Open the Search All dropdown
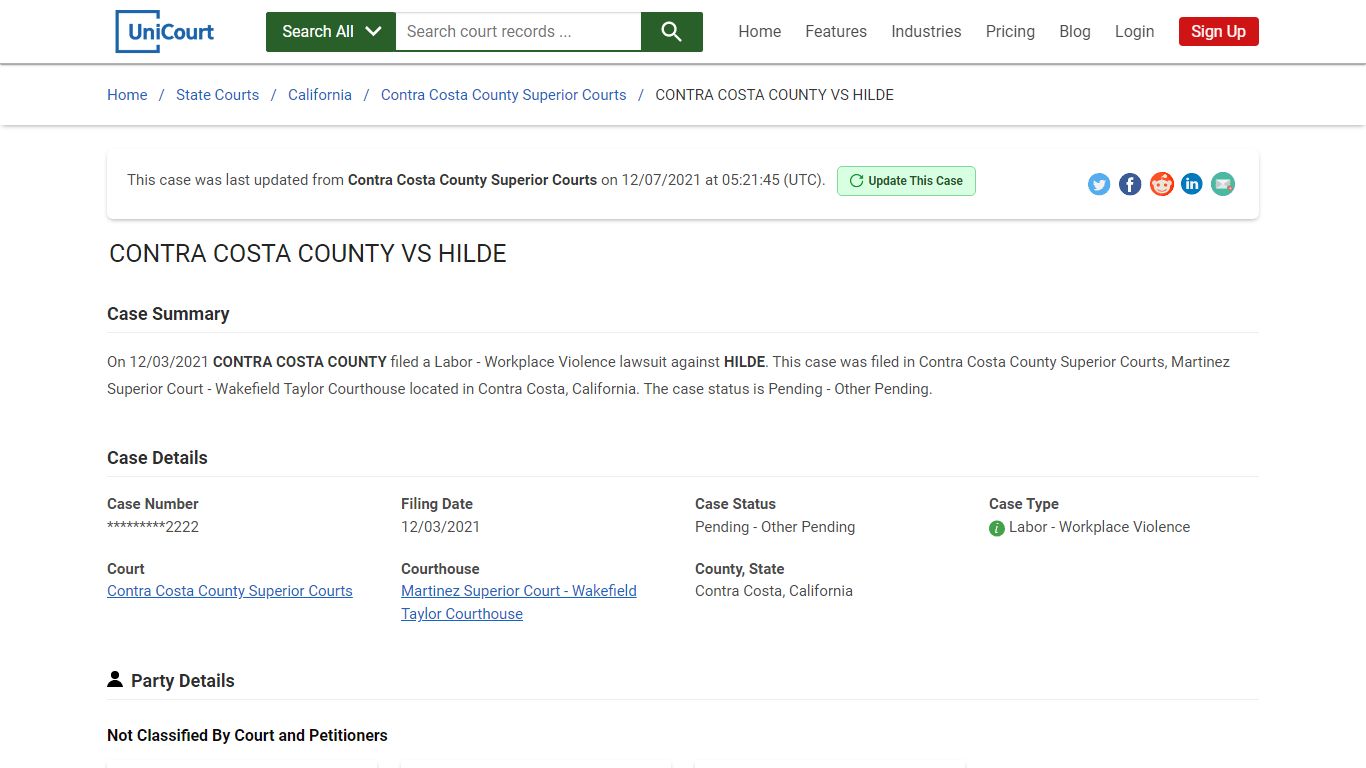The width and height of the screenshot is (1366, 768). pos(331,32)
